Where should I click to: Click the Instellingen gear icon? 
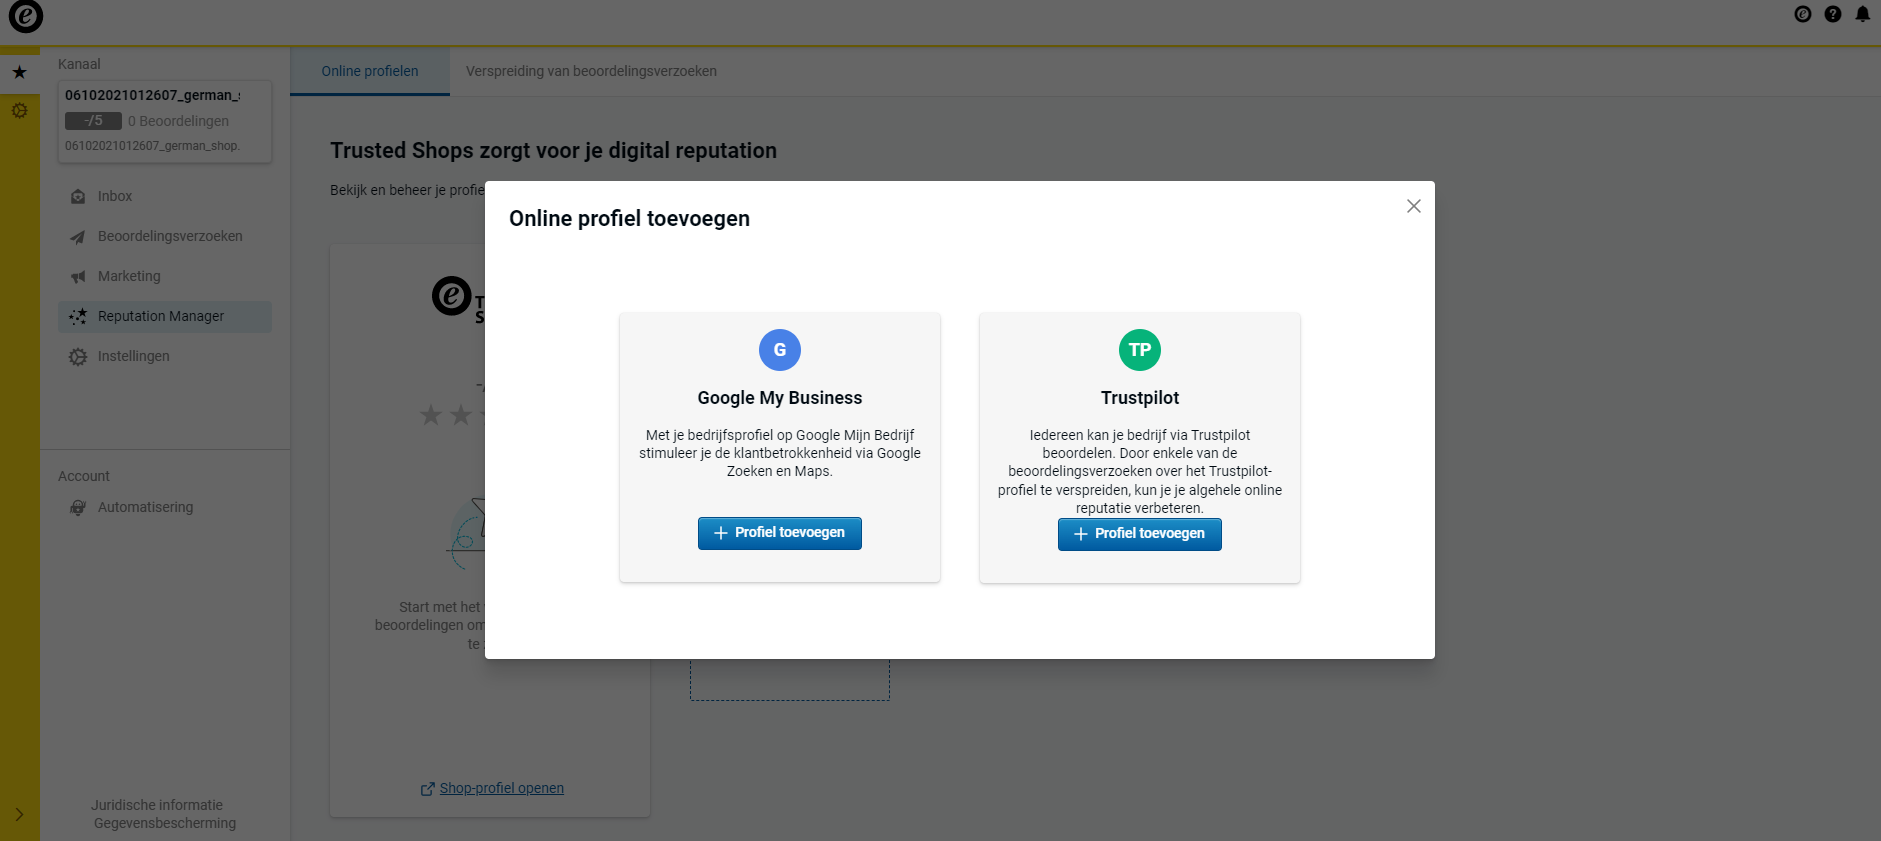(x=78, y=357)
